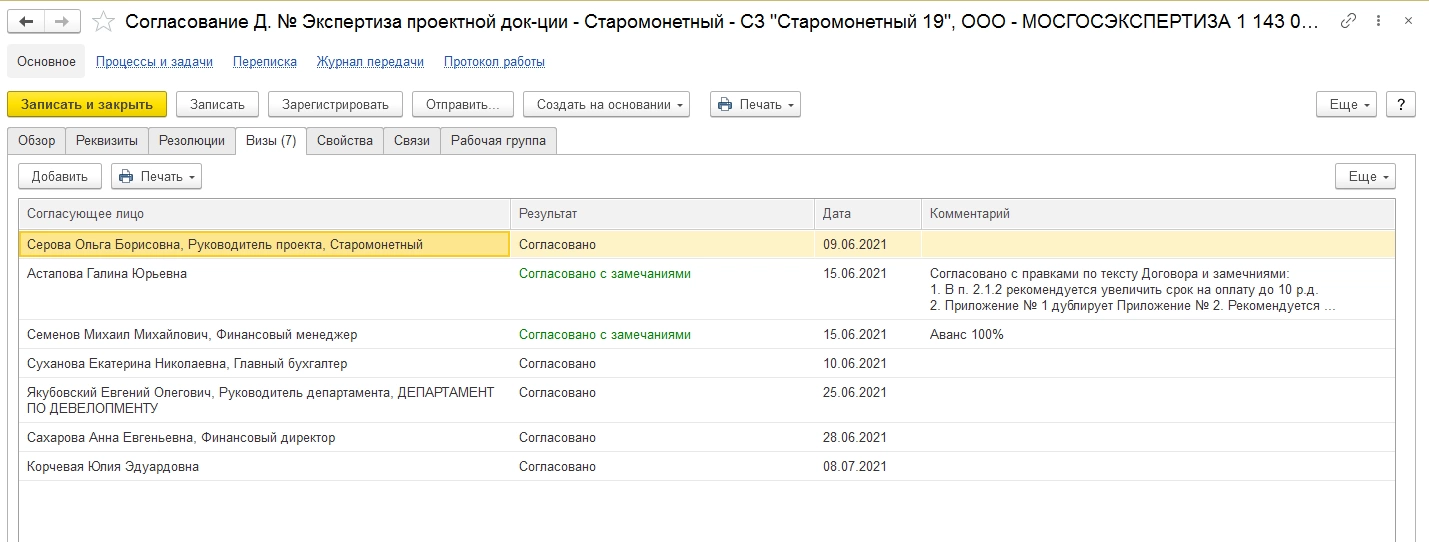
Task: Add document to favorites with star icon
Action: 103,21
